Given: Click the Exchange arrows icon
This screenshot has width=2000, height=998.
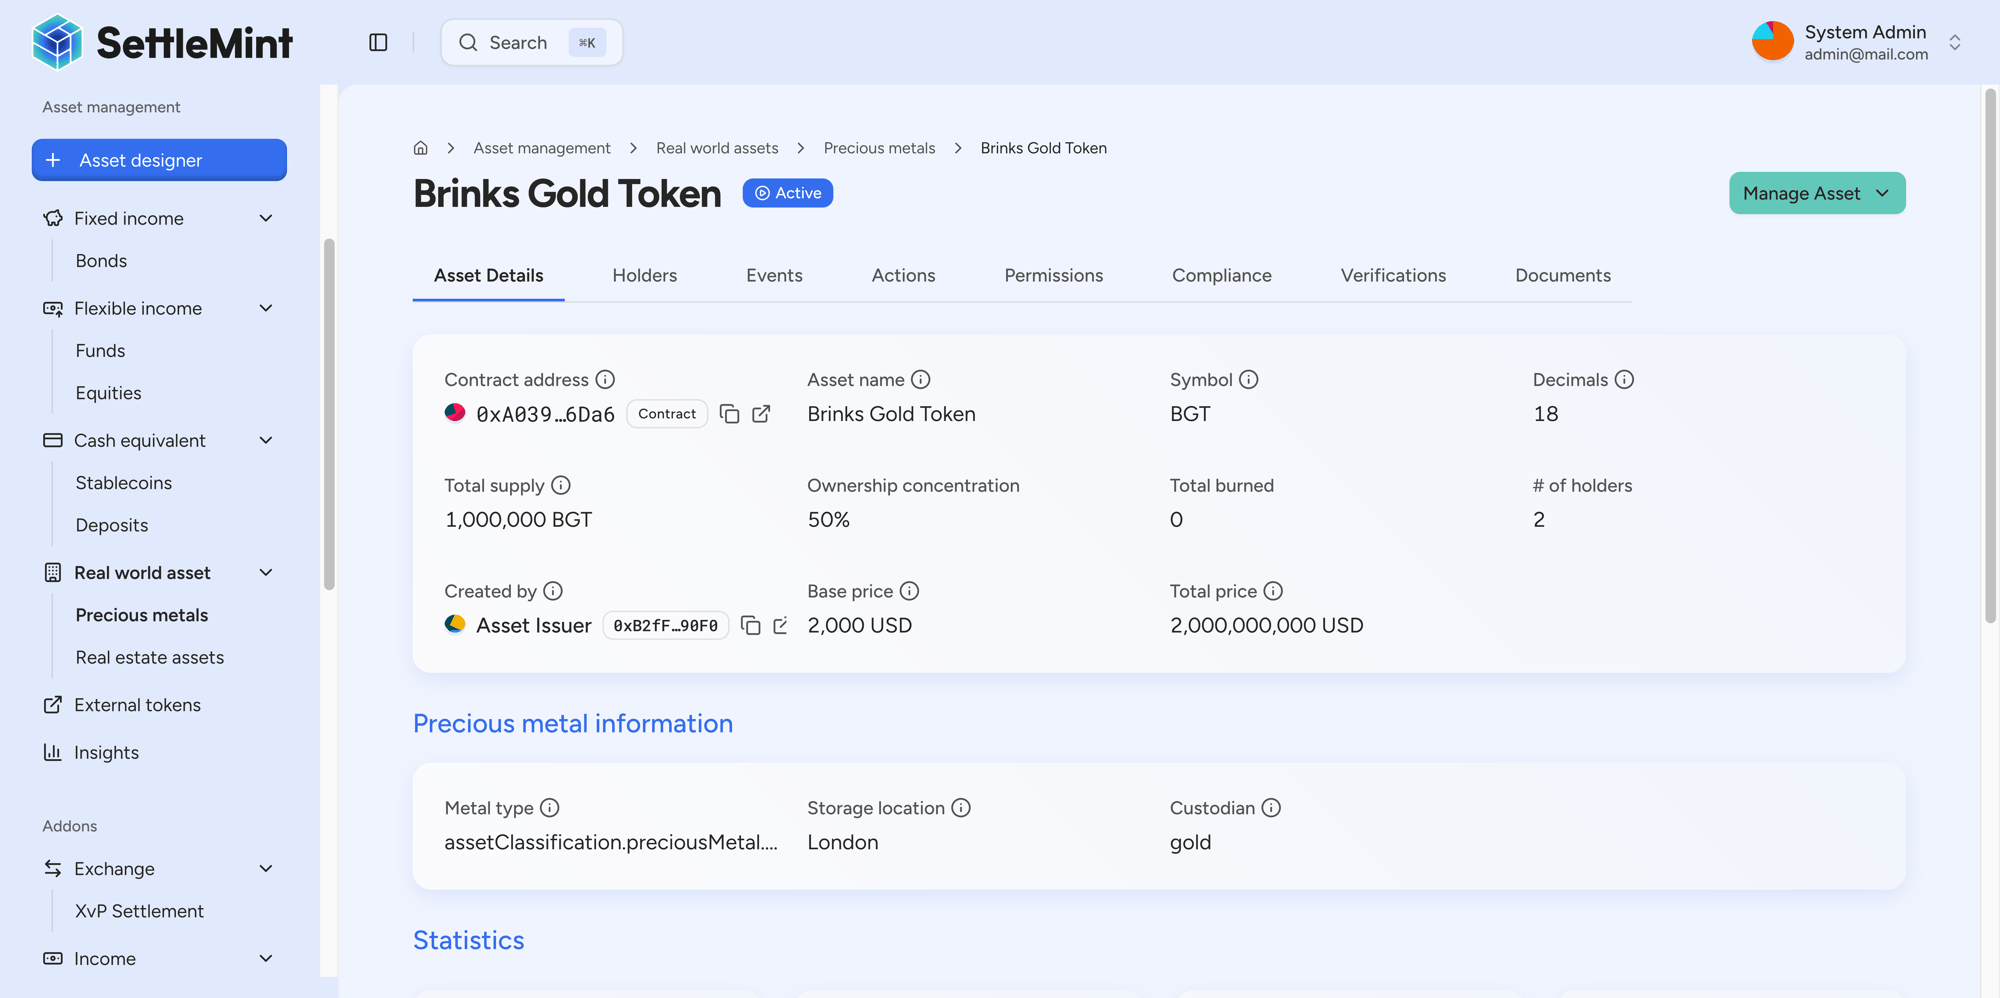Looking at the screenshot, I should 52,868.
